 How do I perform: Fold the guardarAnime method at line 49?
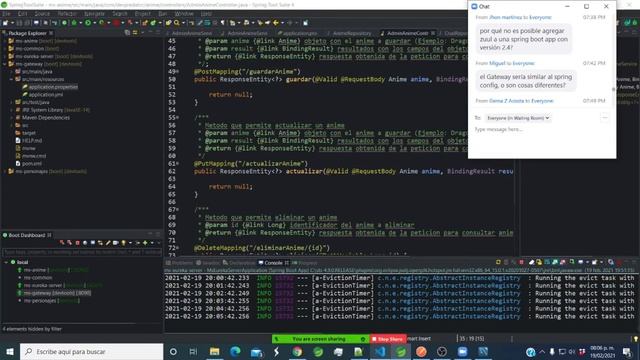tap(178, 71)
